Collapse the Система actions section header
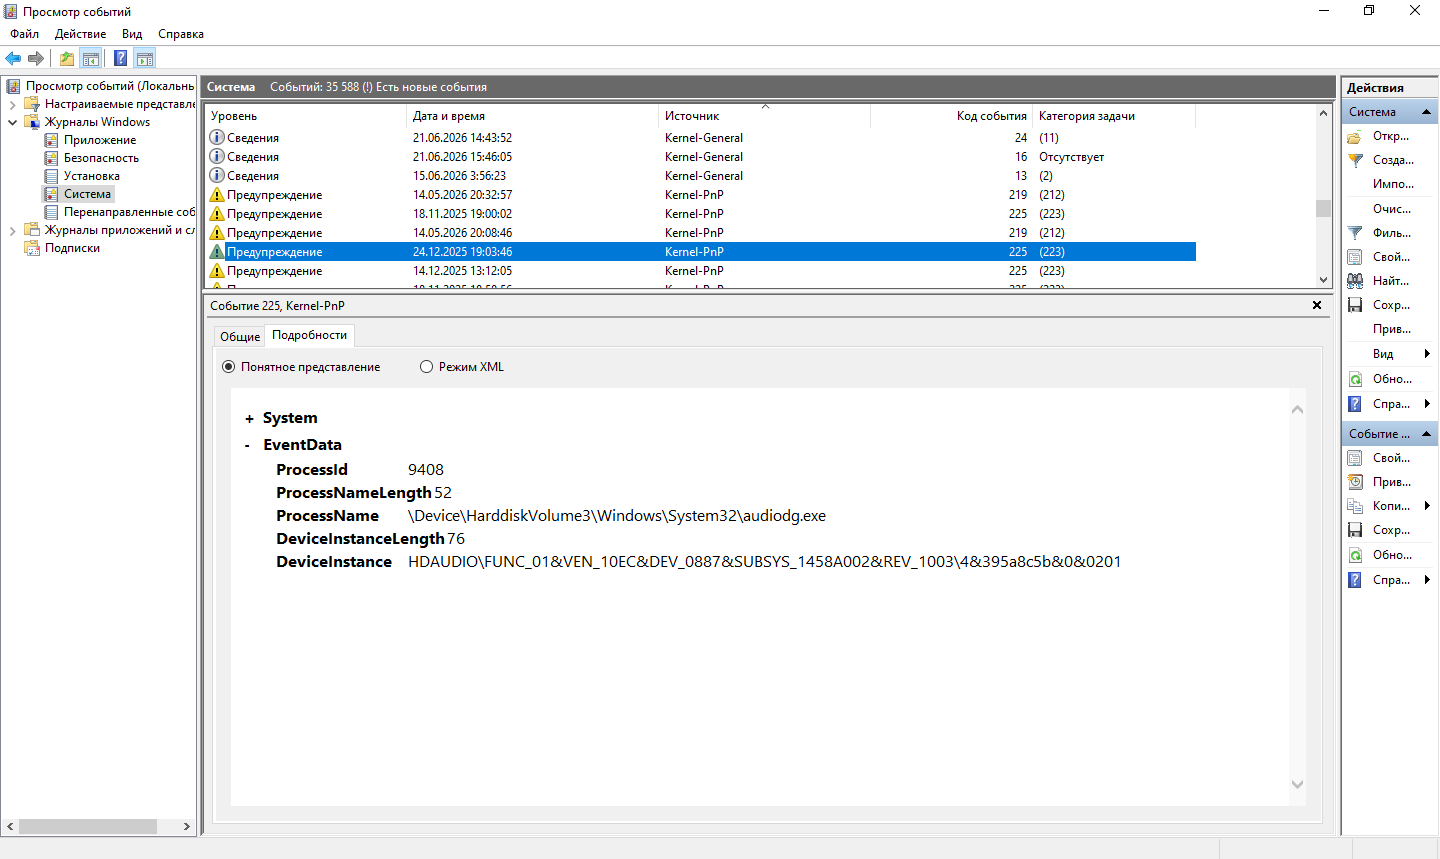 tap(1389, 112)
